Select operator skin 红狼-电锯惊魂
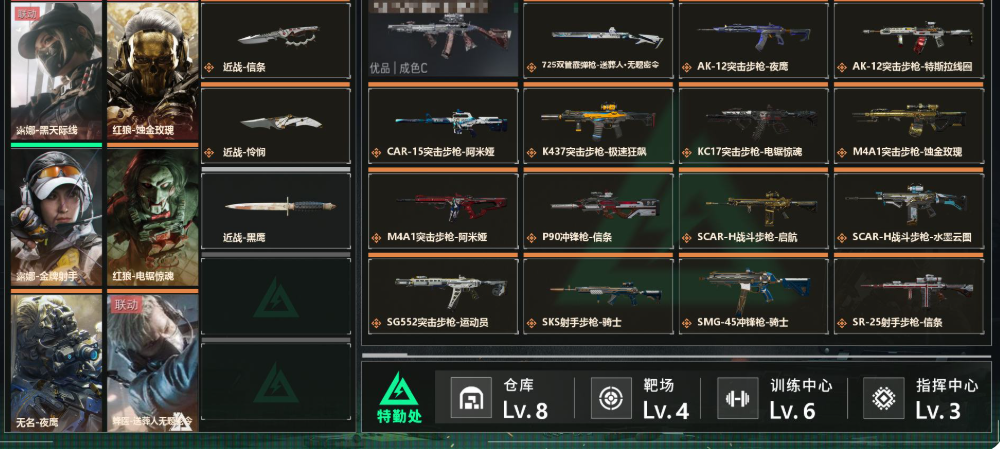The height and width of the screenshot is (449, 1000). pos(152,217)
